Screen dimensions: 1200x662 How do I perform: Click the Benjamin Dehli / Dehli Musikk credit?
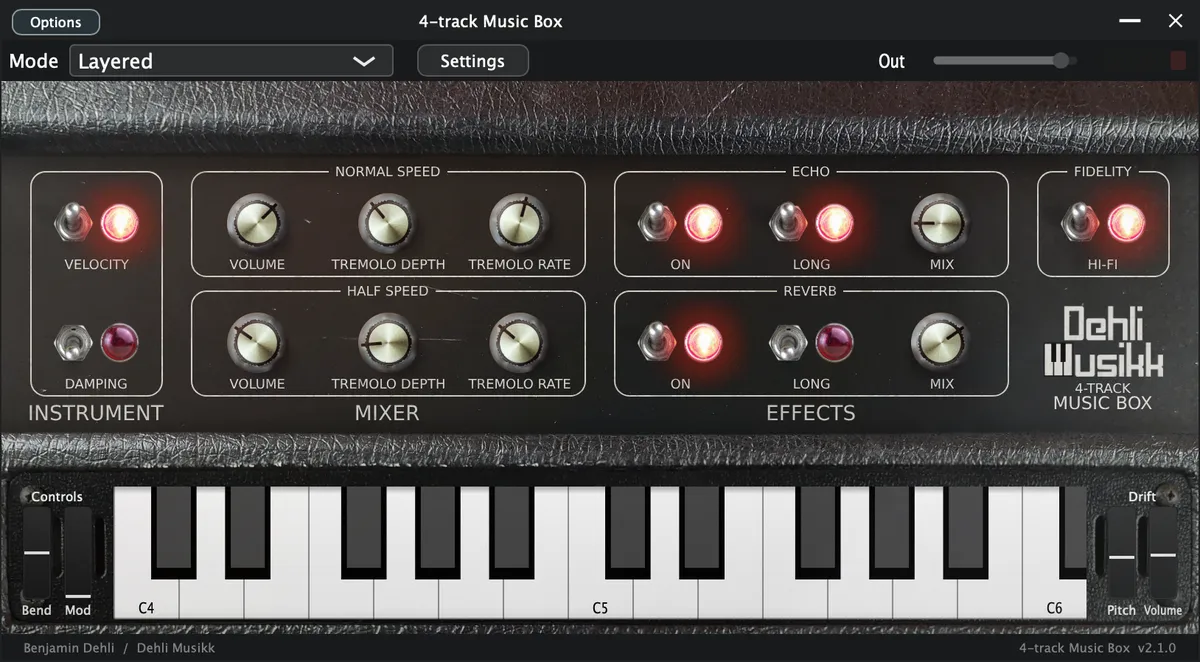(x=119, y=648)
